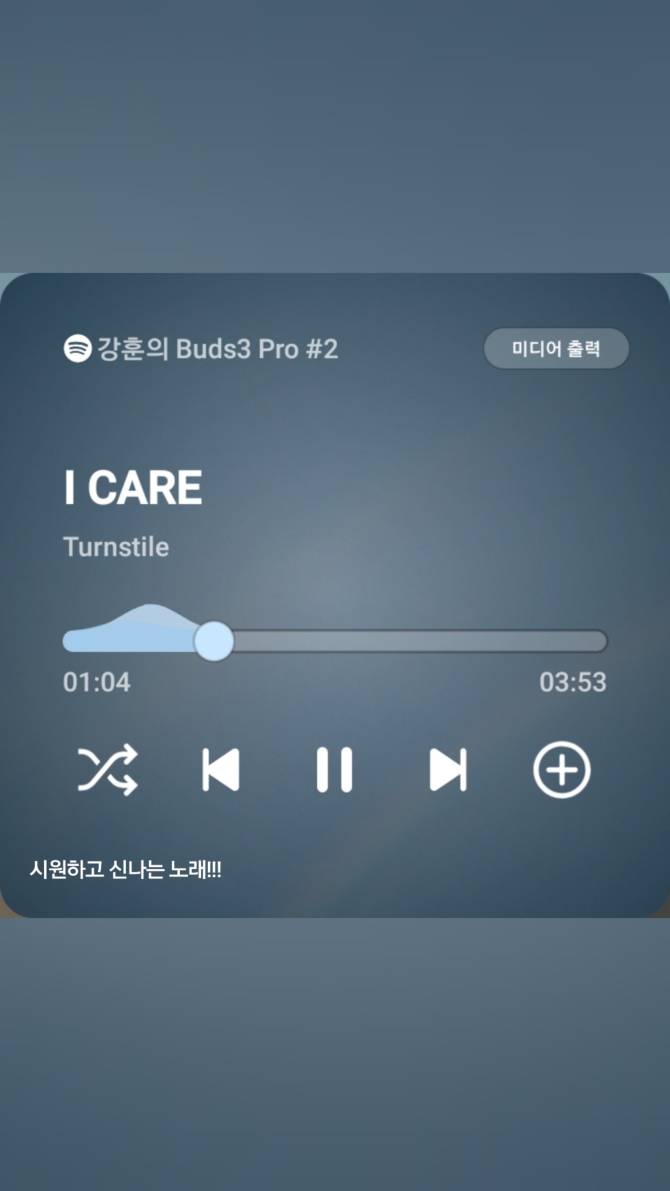This screenshot has width=670, height=1191.
Task: Tap the blurred area below the player card
Action: (x=335, y=1054)
